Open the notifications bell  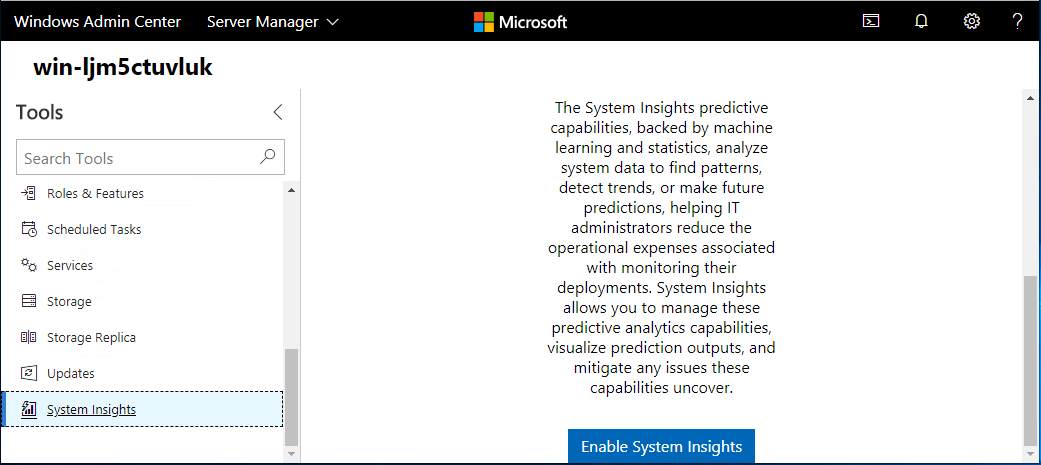click(922, 21)
